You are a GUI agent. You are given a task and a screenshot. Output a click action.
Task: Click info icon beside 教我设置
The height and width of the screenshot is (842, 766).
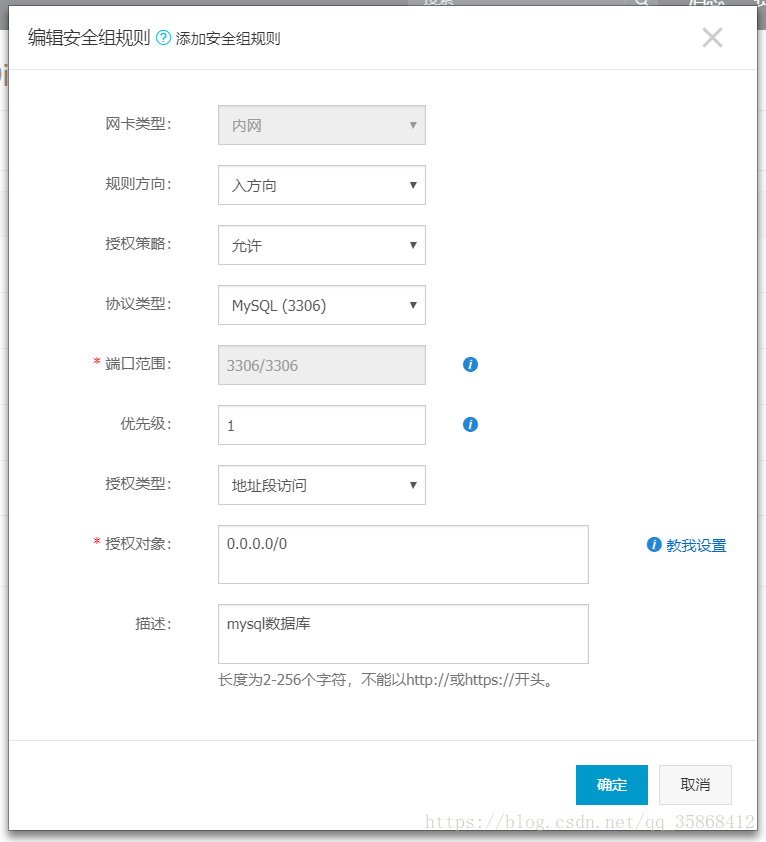[654, 545]
